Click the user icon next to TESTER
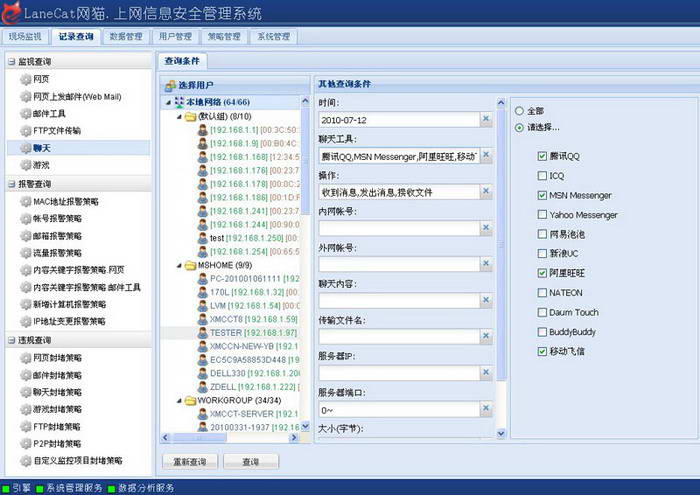The height and width of the screenshot is (495, 700). tap(203, 333)
